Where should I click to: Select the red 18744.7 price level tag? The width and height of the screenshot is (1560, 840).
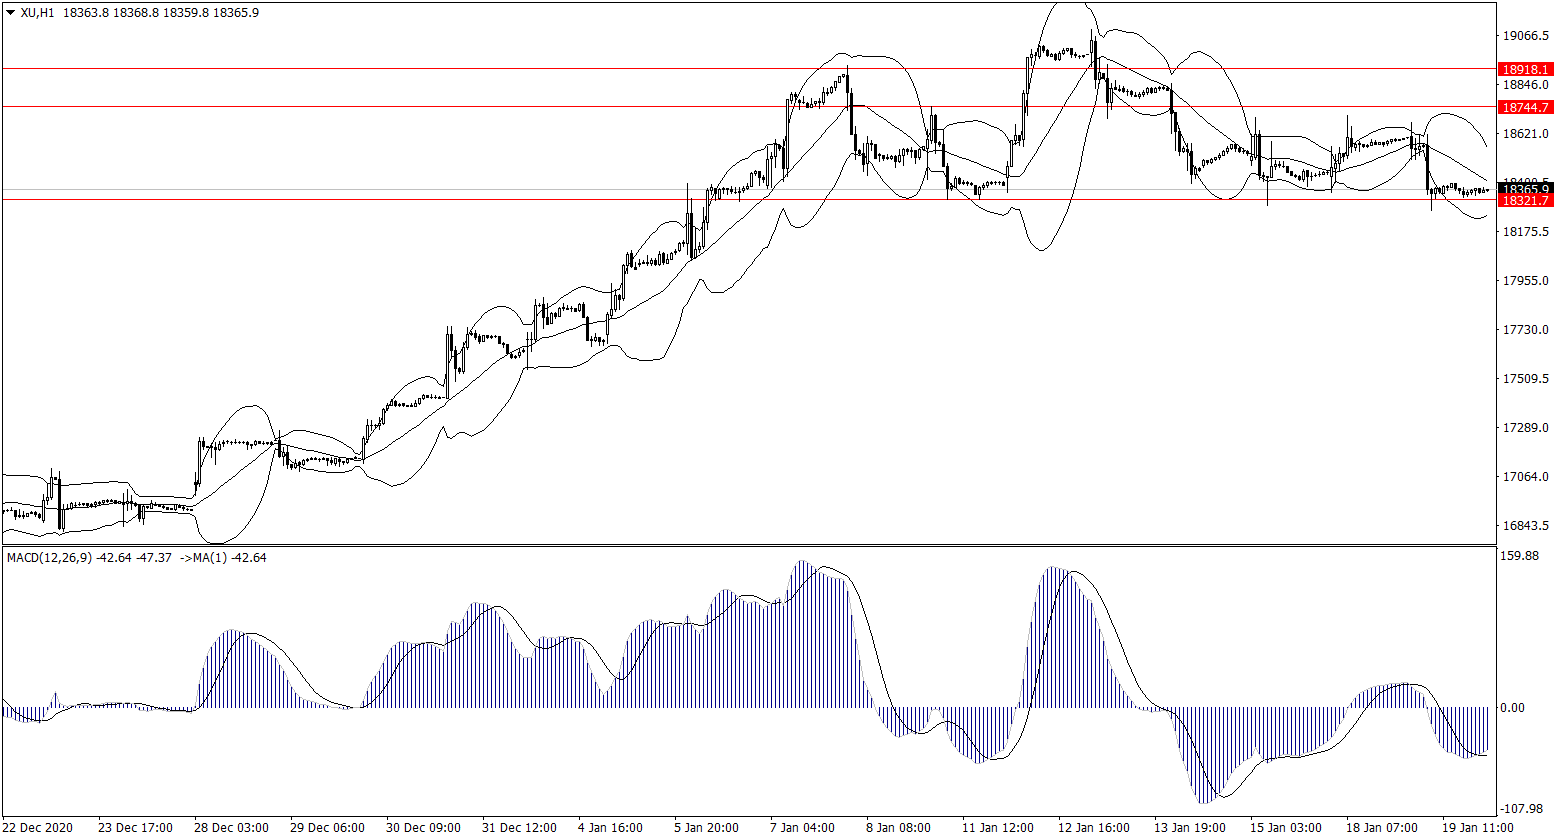tap(1525, 107)
